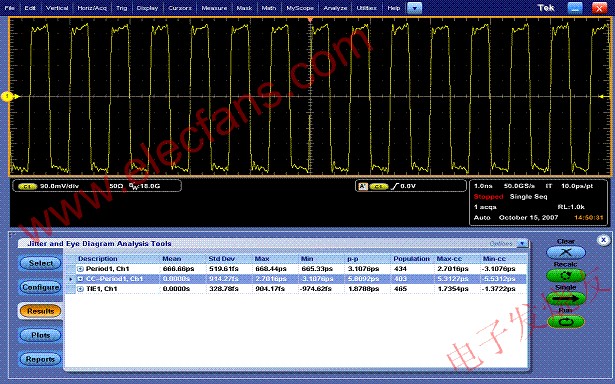Open the Reports section
The width and height of the screenshot is (615, 384).
coord(40,359)
